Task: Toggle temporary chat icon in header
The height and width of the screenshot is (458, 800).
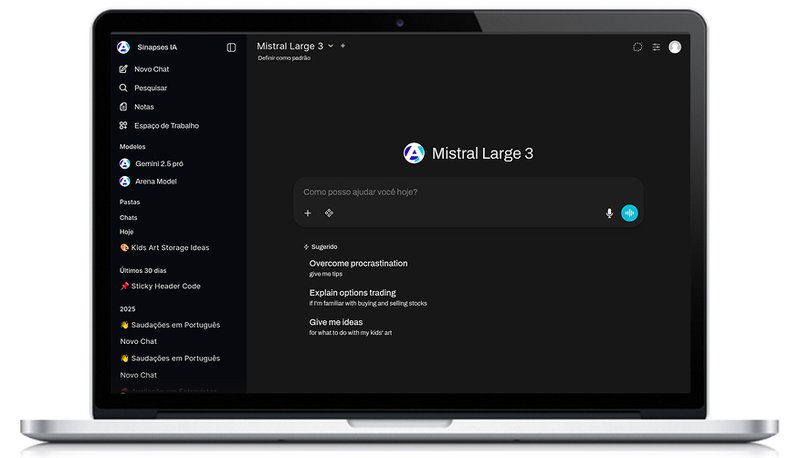Action: point(638,47)
